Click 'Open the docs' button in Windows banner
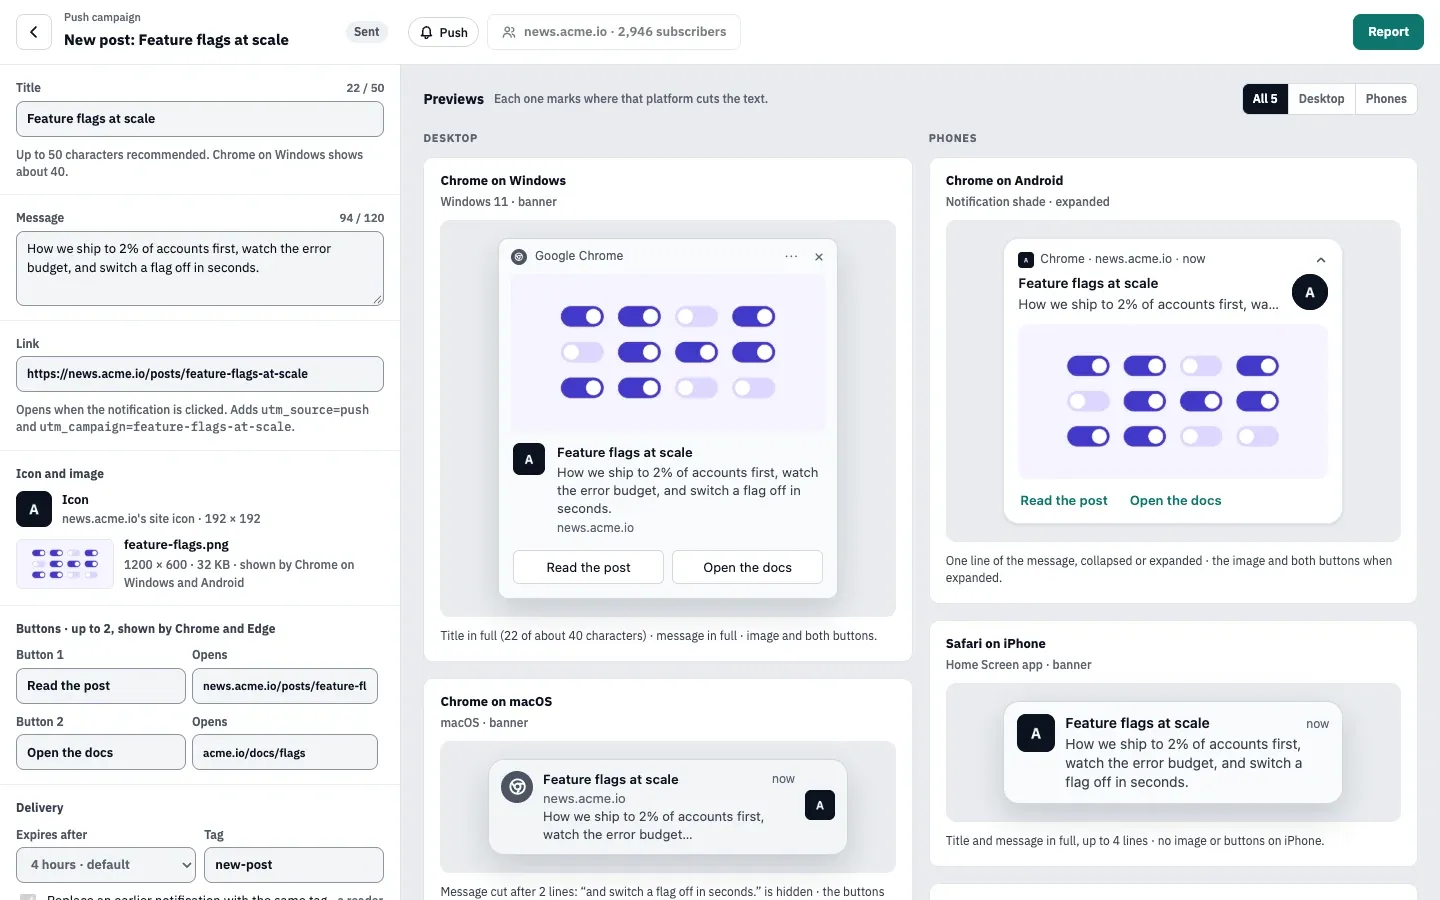The image size is (1440, 900). pyautogui.click(x=747, y=567)
